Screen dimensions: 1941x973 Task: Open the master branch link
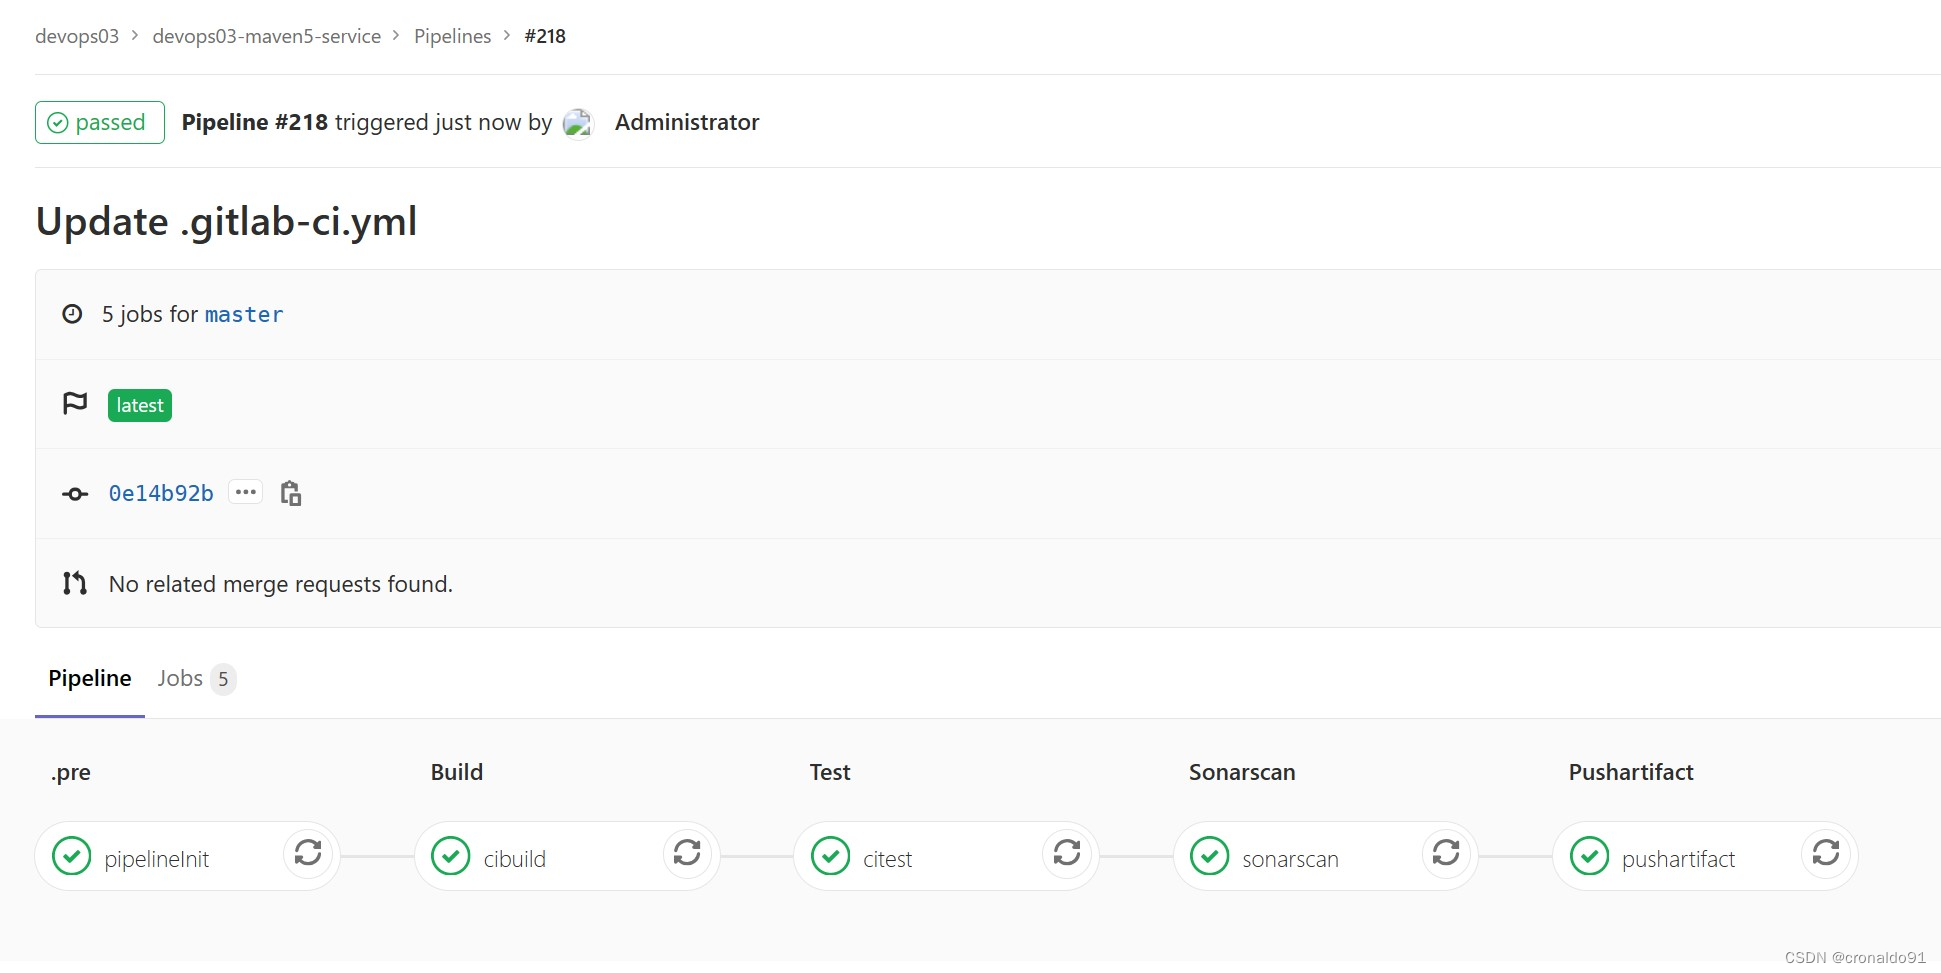244,314
